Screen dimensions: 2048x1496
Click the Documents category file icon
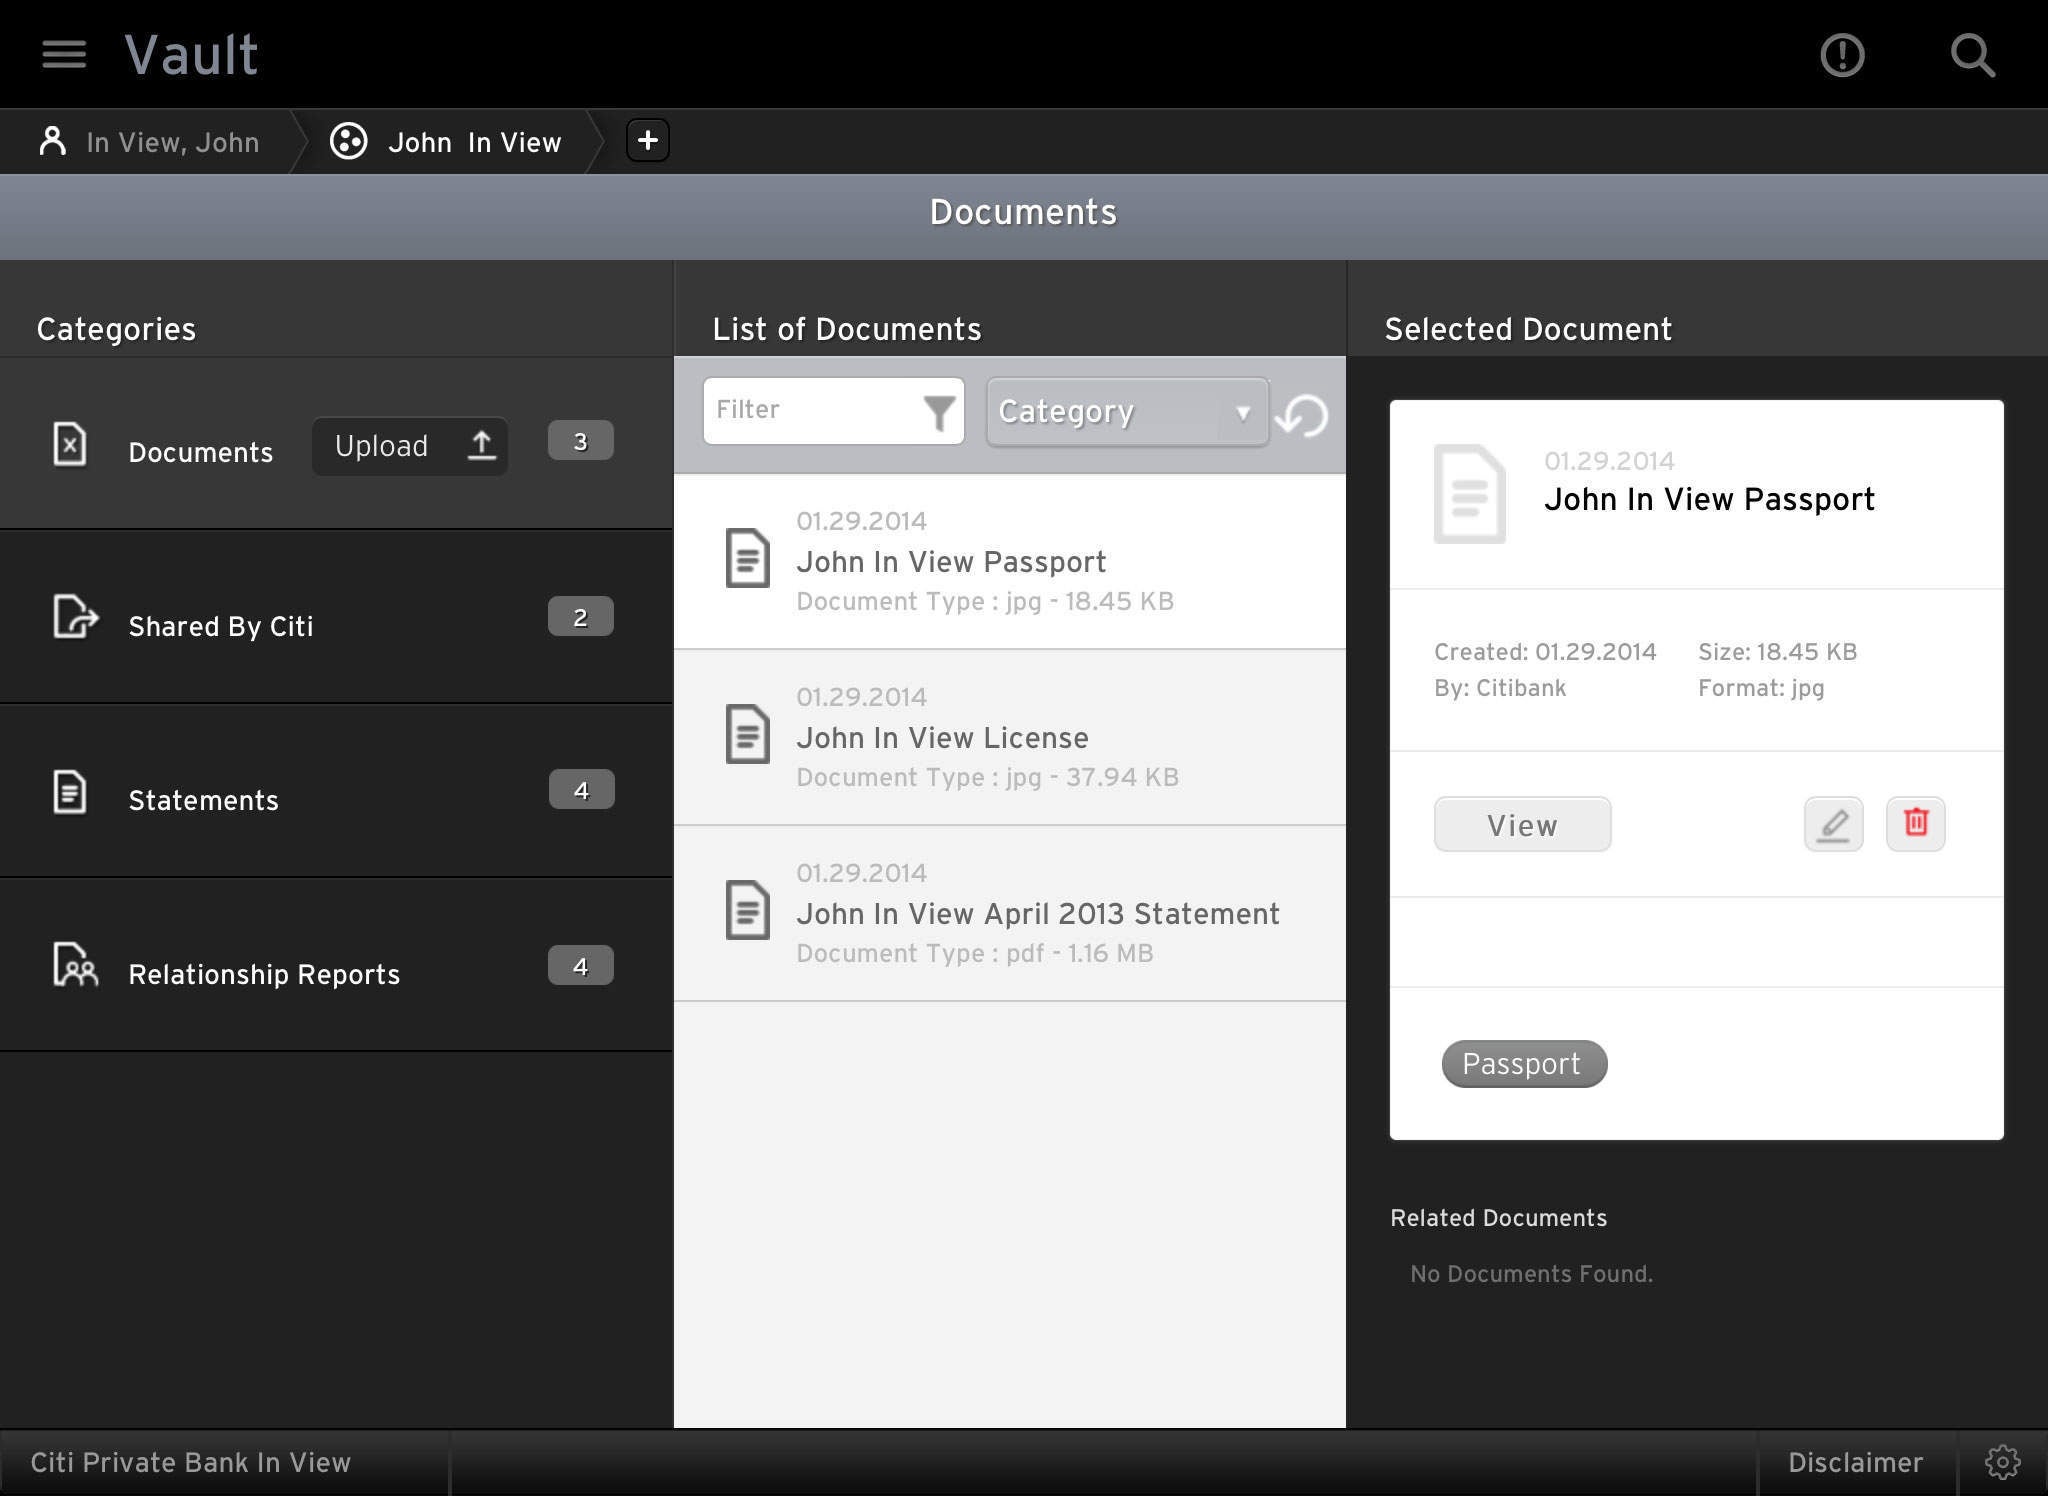(70, 444)
